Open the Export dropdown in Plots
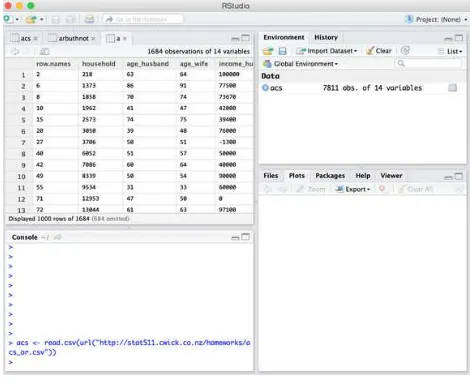The image size is (470, 384). point(353,189)
